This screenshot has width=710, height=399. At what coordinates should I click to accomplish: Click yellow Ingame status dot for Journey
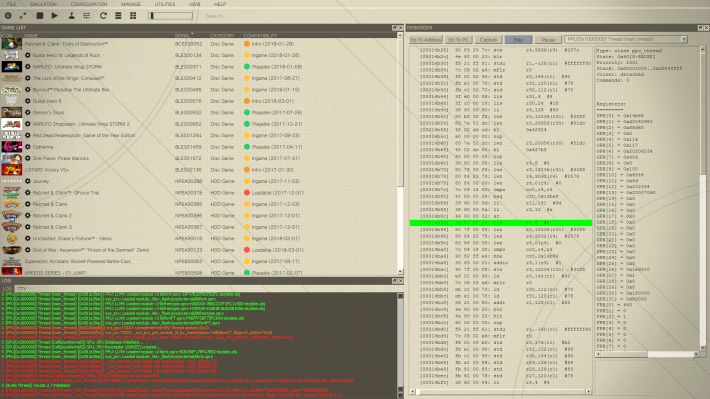pyautogui.click(x=247, y=181)
